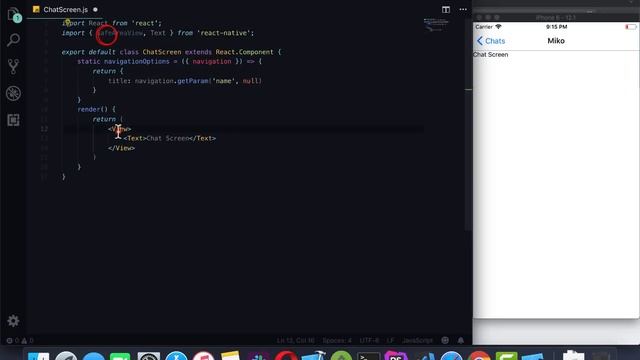The width and height of the screenshot is (640, 360).
Task: Open the notifications bell
Action: click(x=461, y=340)
